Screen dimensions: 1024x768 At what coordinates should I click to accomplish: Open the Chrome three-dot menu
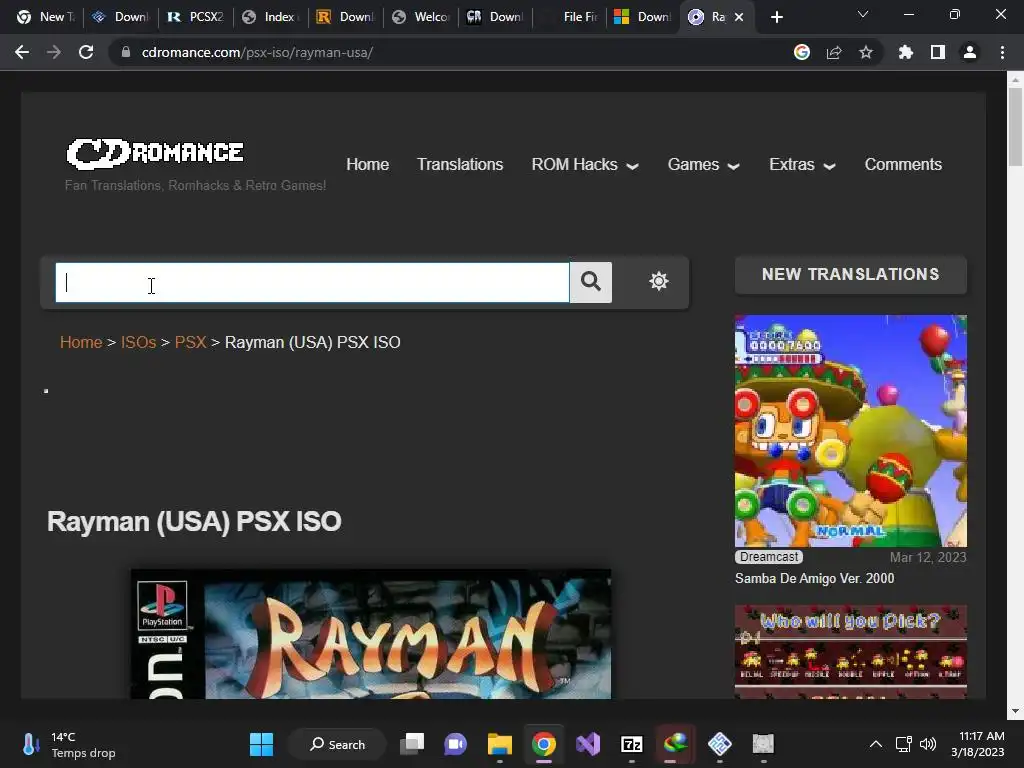(1002, 52)
